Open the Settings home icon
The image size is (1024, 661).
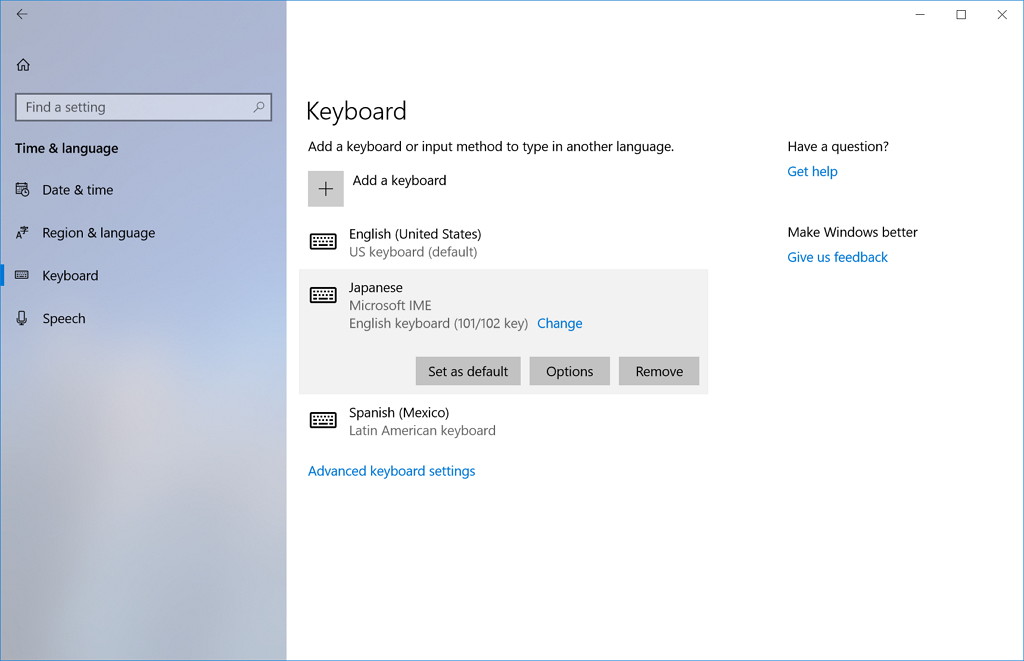point(23,65)
